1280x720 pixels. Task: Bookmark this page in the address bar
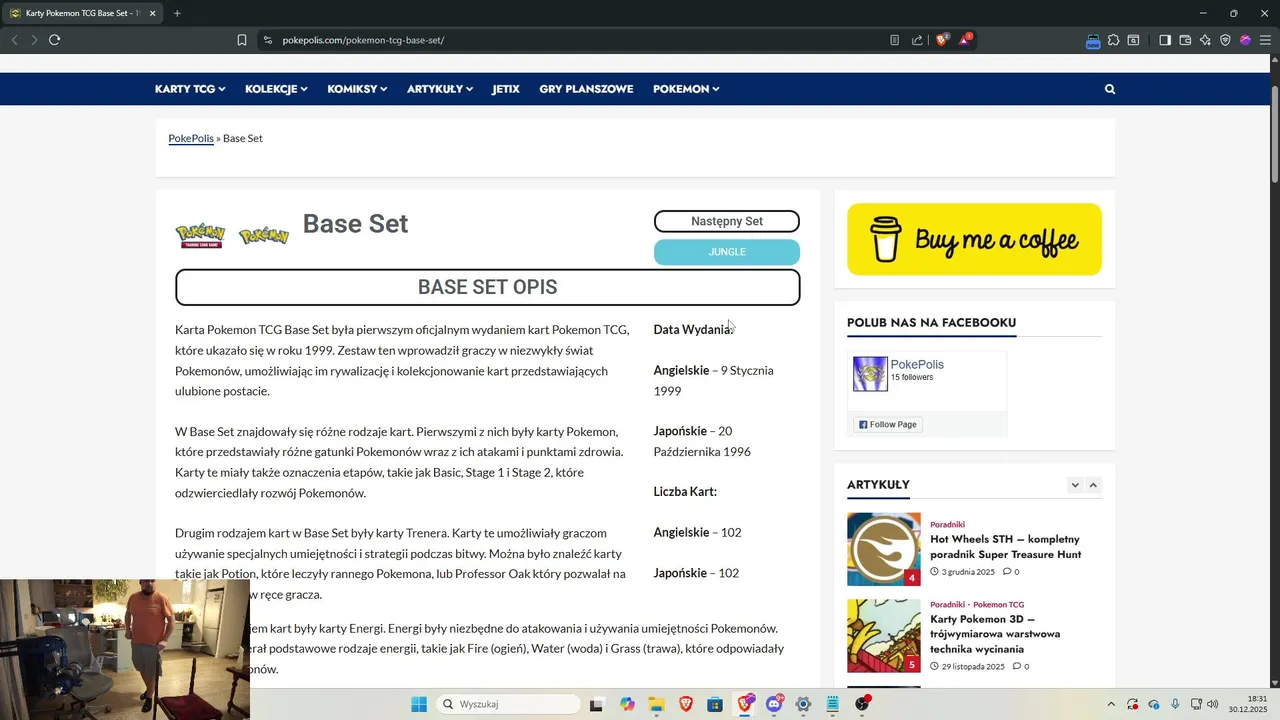242,40
